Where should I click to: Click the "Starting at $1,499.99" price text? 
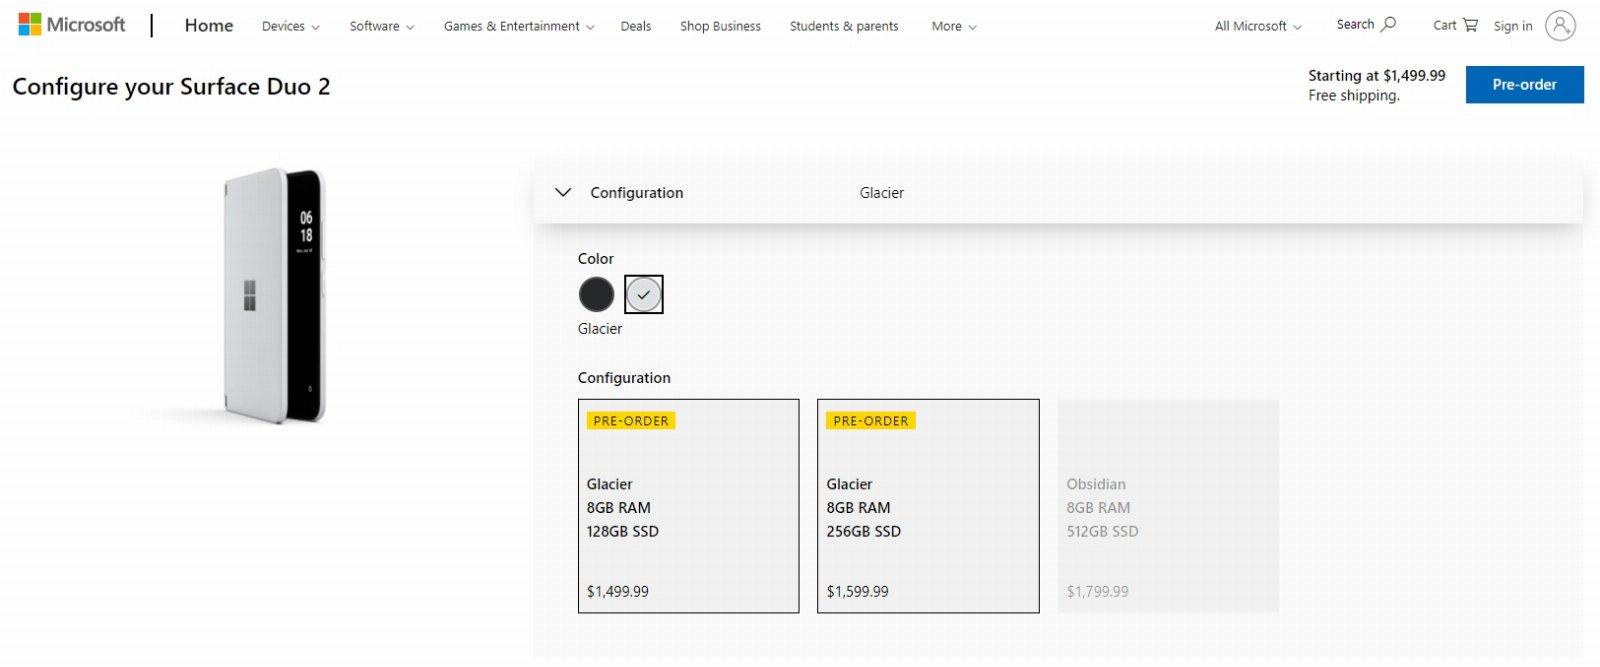coord(1377,76)
